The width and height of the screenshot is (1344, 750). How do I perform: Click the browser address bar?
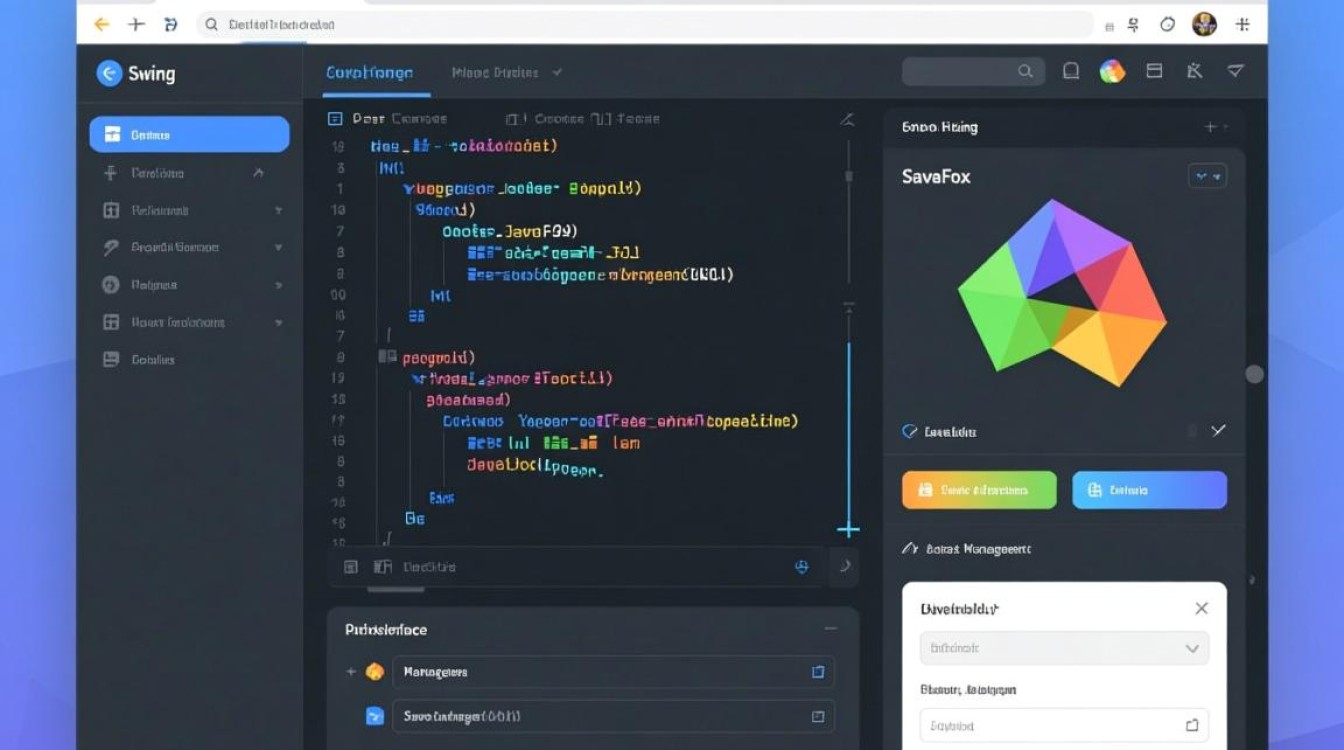pos(640,24)
